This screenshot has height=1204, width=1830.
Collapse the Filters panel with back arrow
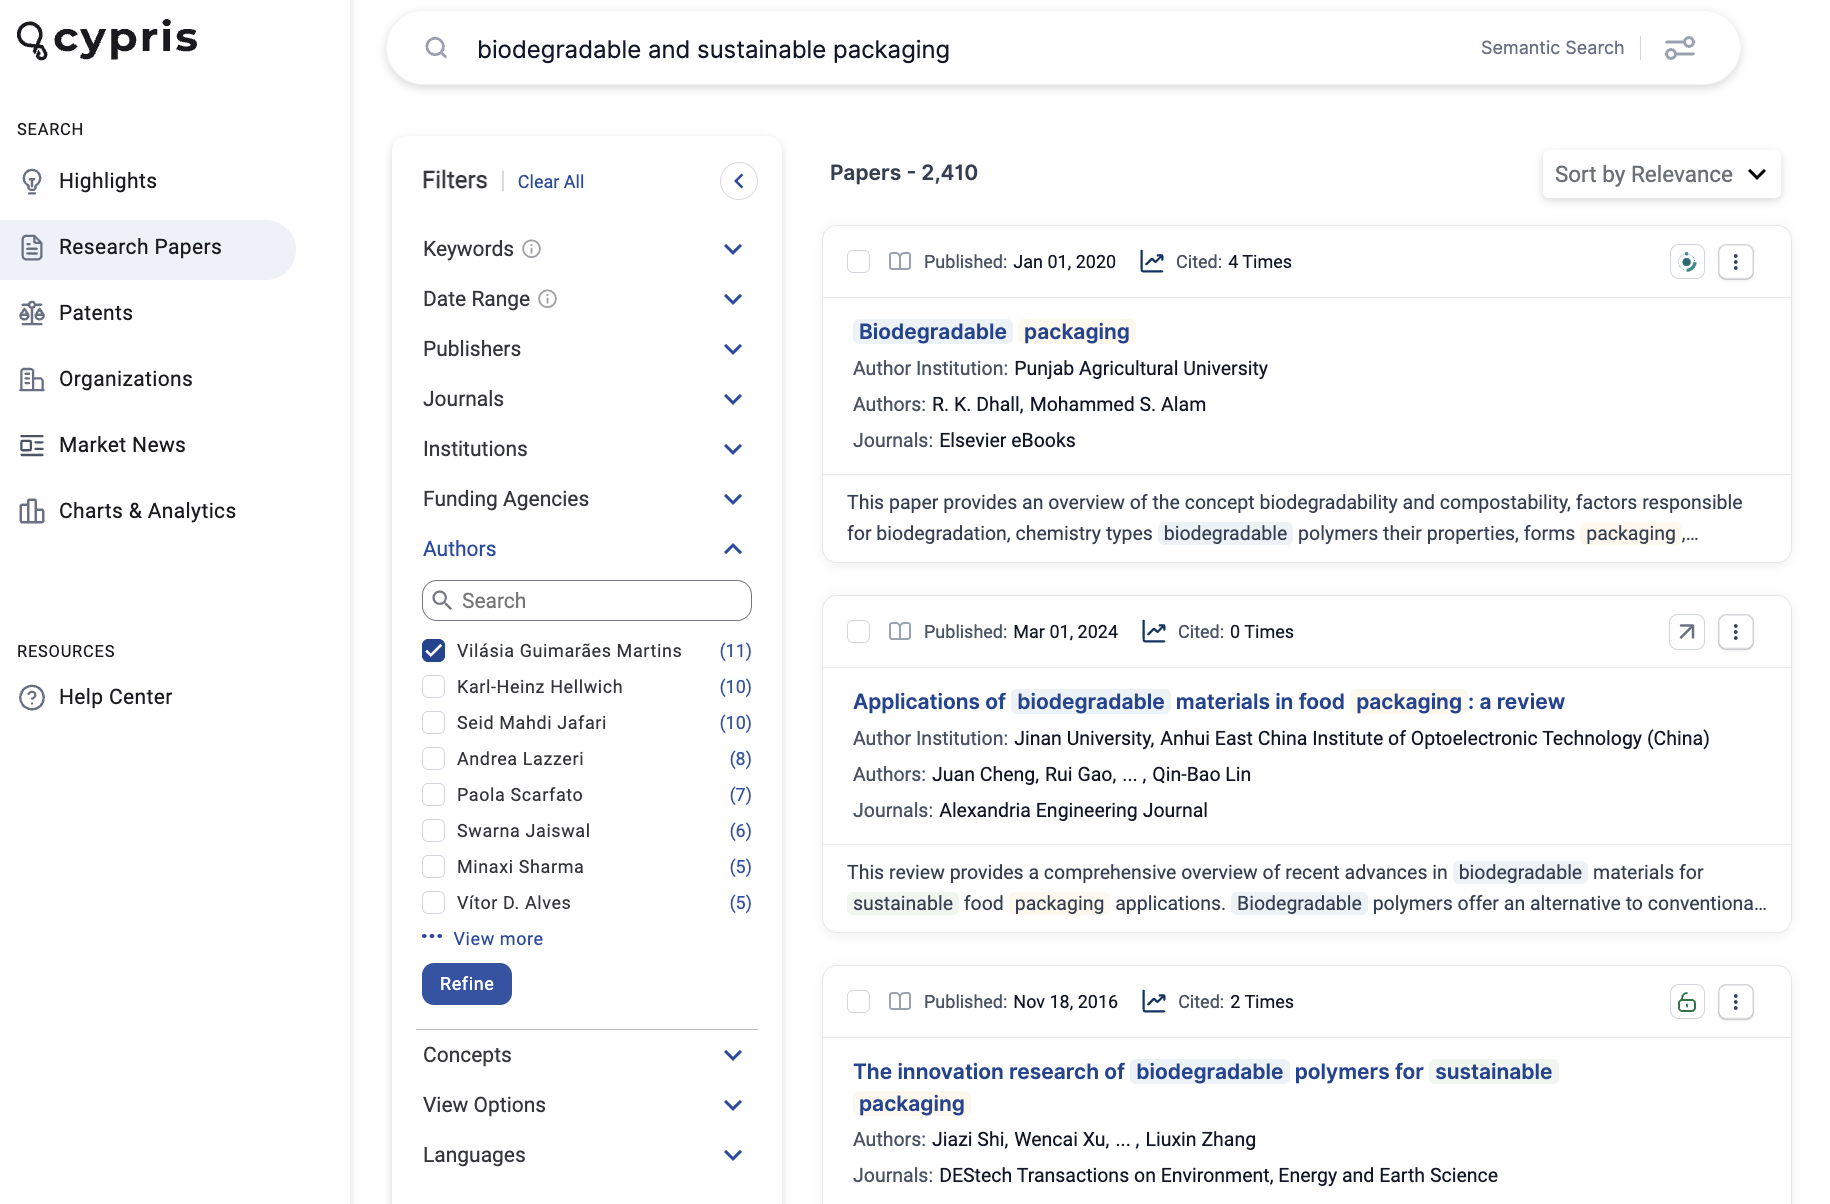[739, 181]
